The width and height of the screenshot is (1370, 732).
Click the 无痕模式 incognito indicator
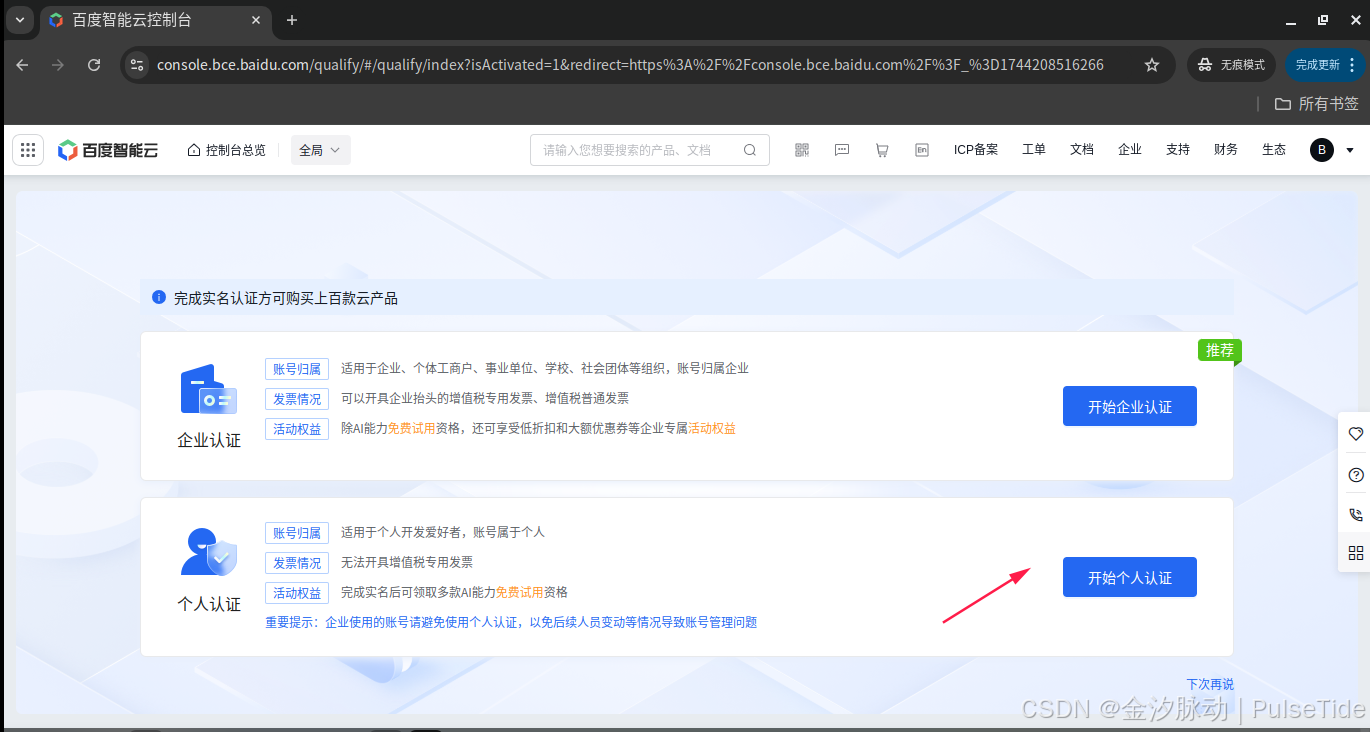[1232, 65]
